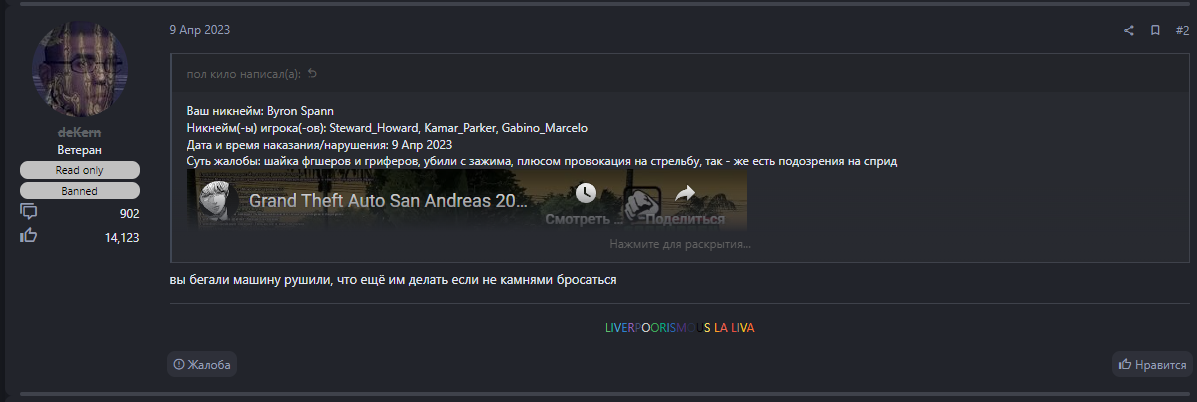Viewport: 1197px width, 402px height.
Task: Open the YouTube channel avatar on video
Action: 215,201
